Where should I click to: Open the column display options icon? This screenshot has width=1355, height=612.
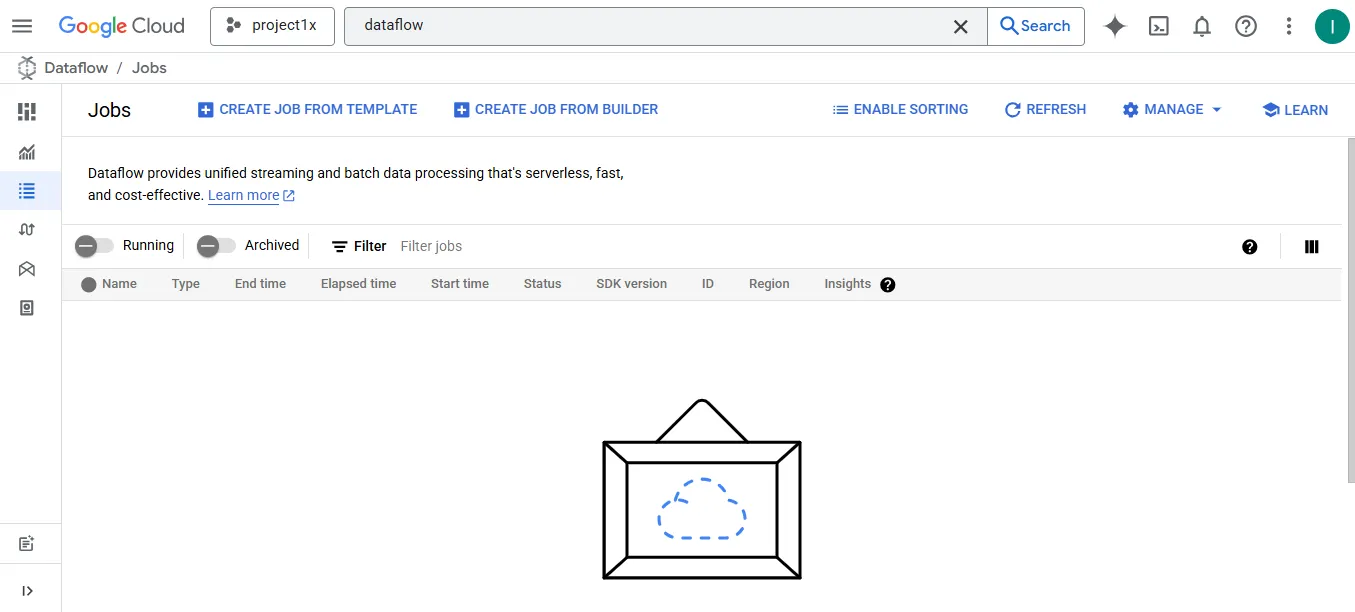(x=1311, y=246)
